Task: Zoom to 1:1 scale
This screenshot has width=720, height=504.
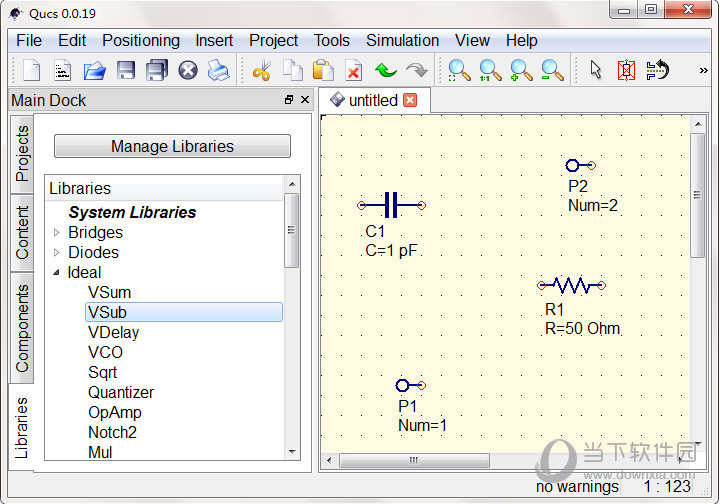Action: coord(490,71)
